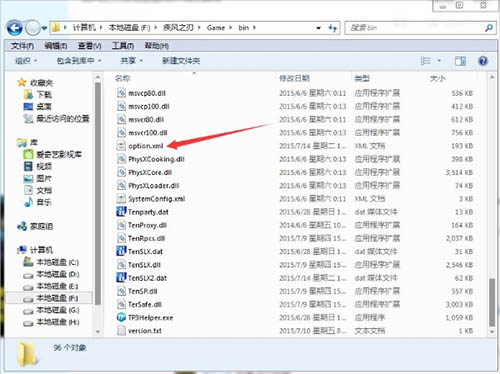Select TenProxy.dll file
The width and height of the screenshot is (500, 374).
(x=147, y=225)
